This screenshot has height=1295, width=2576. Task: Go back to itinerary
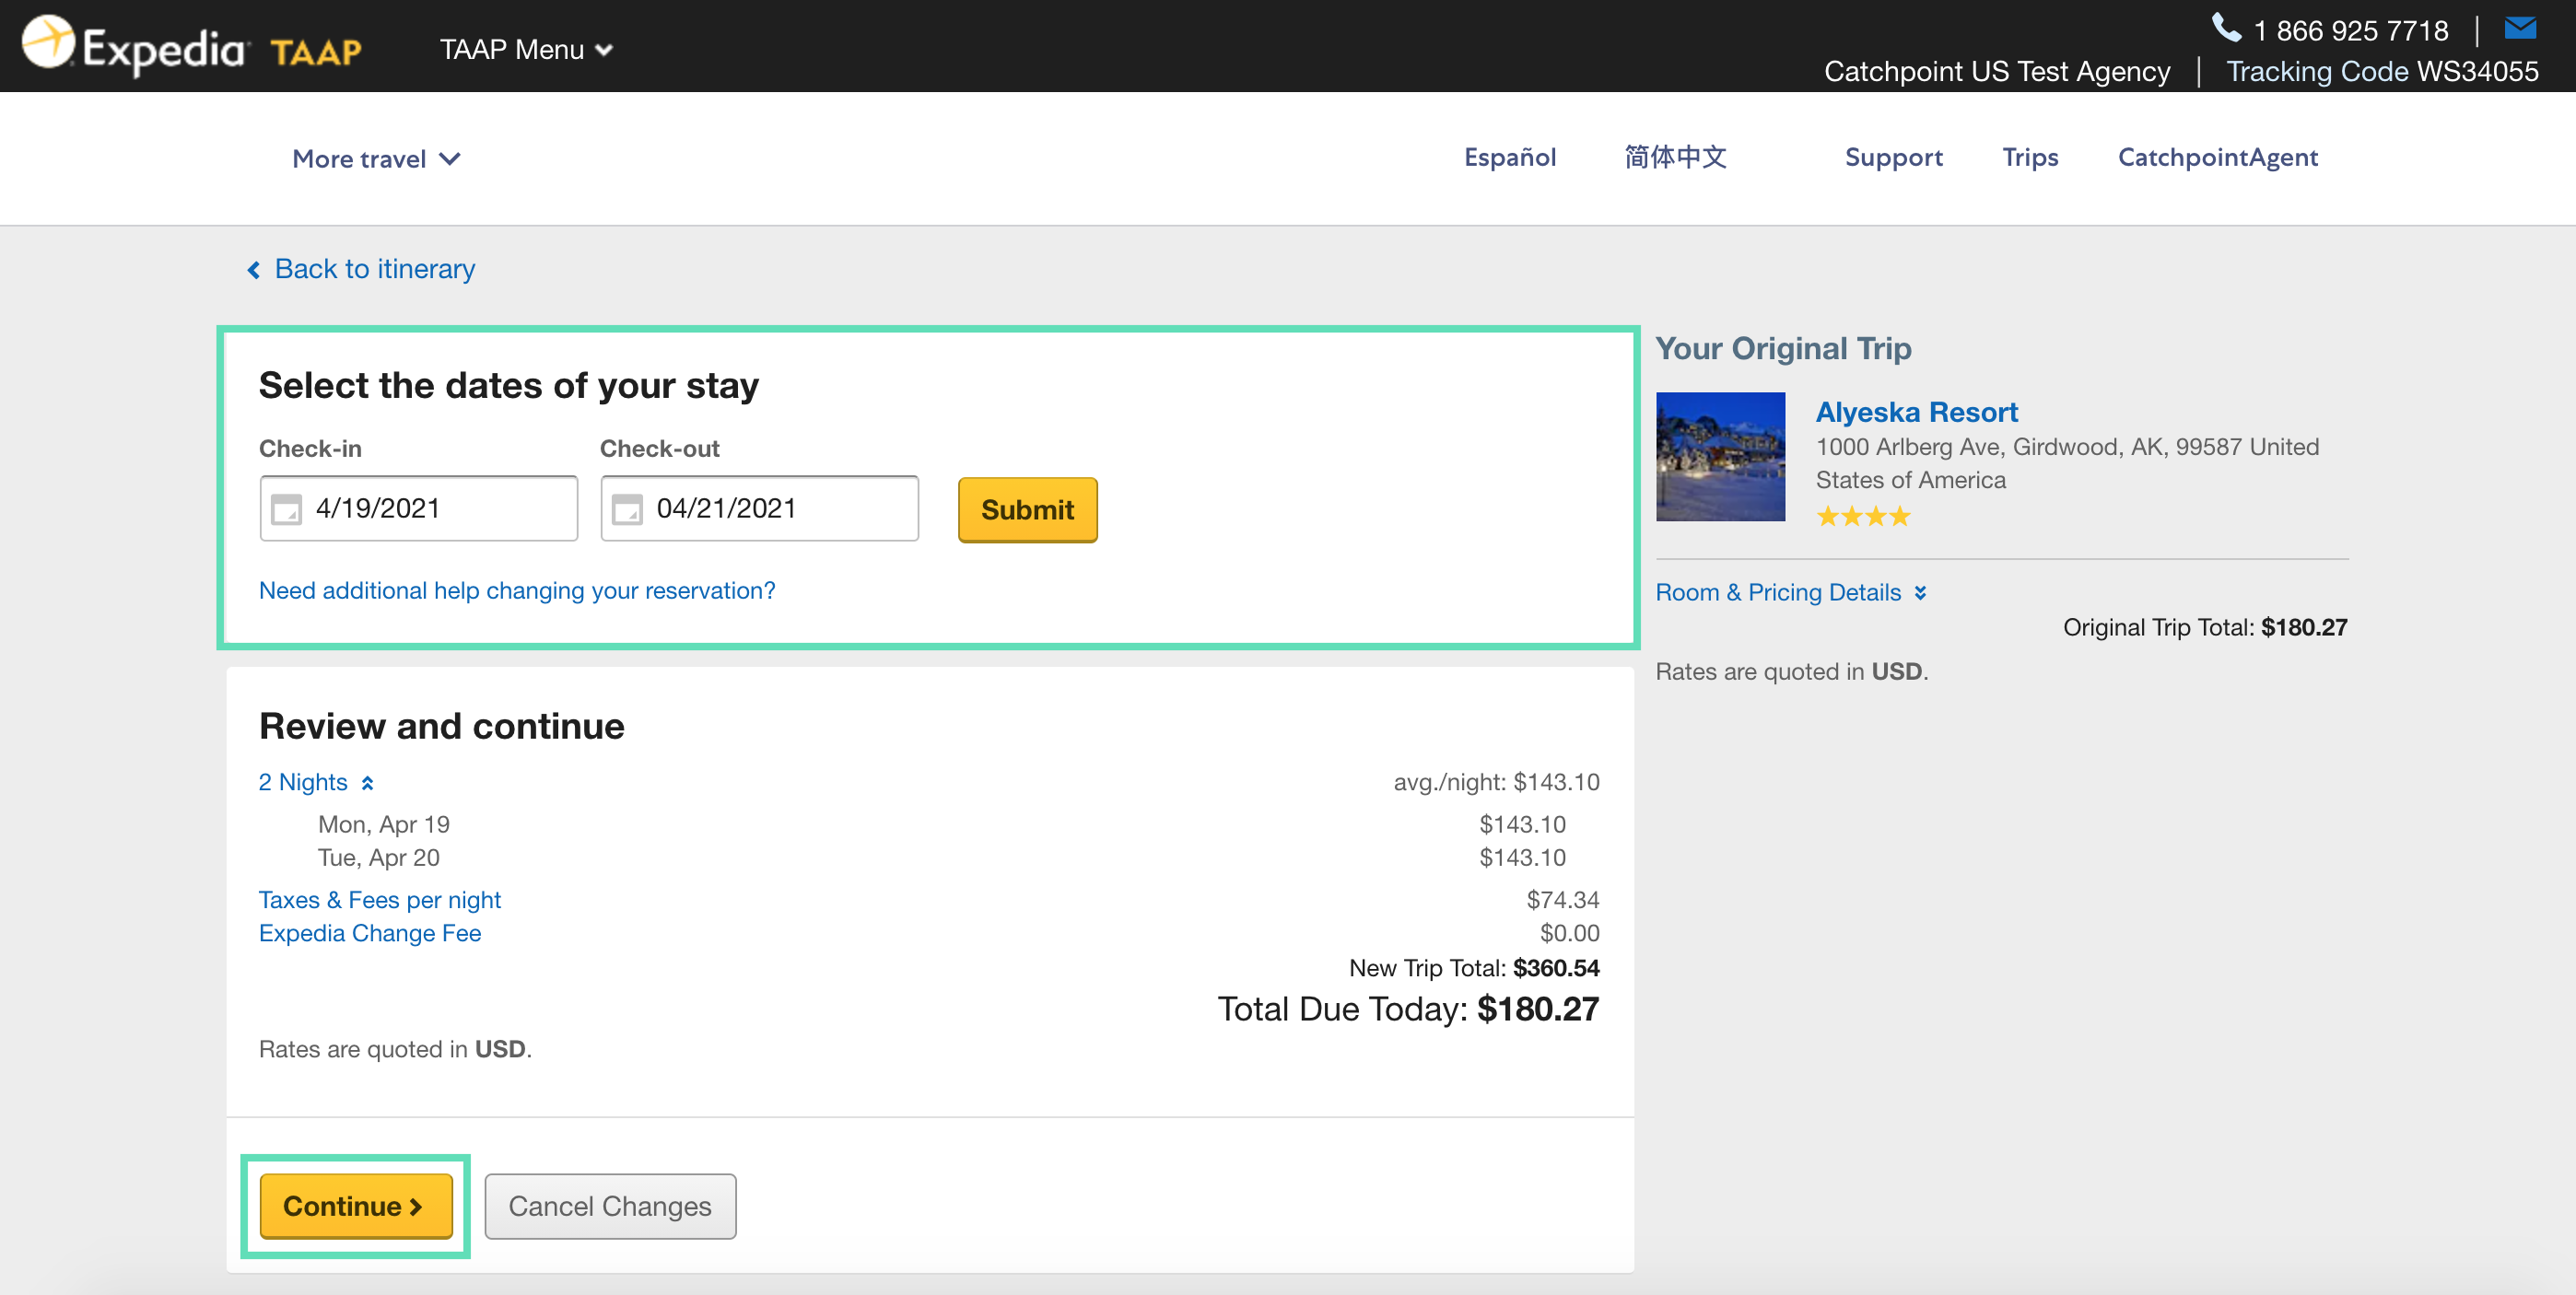tap(375, 269)
